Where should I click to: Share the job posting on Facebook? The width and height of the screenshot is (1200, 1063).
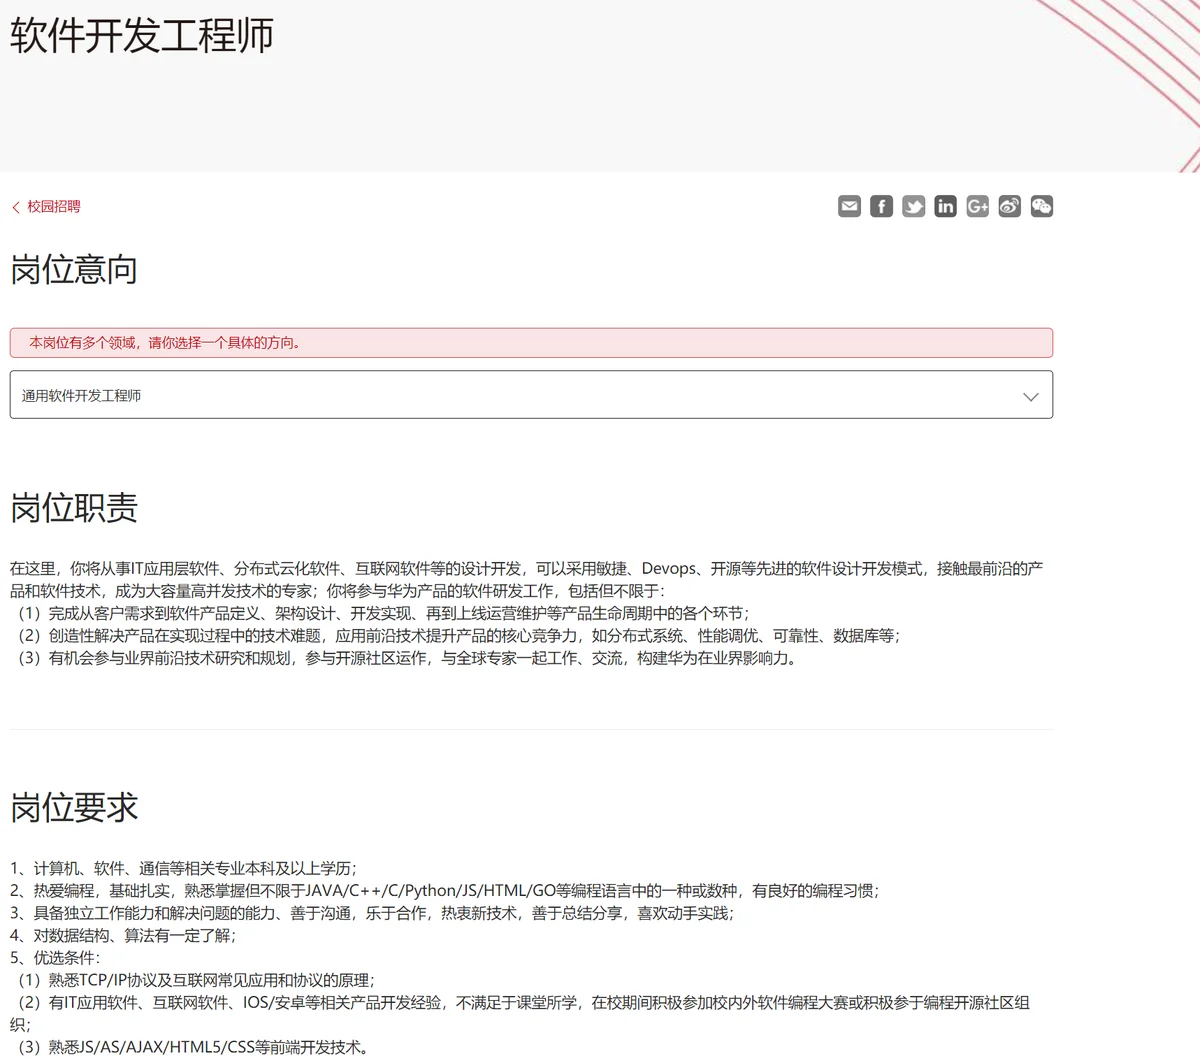tap(881, 206)
